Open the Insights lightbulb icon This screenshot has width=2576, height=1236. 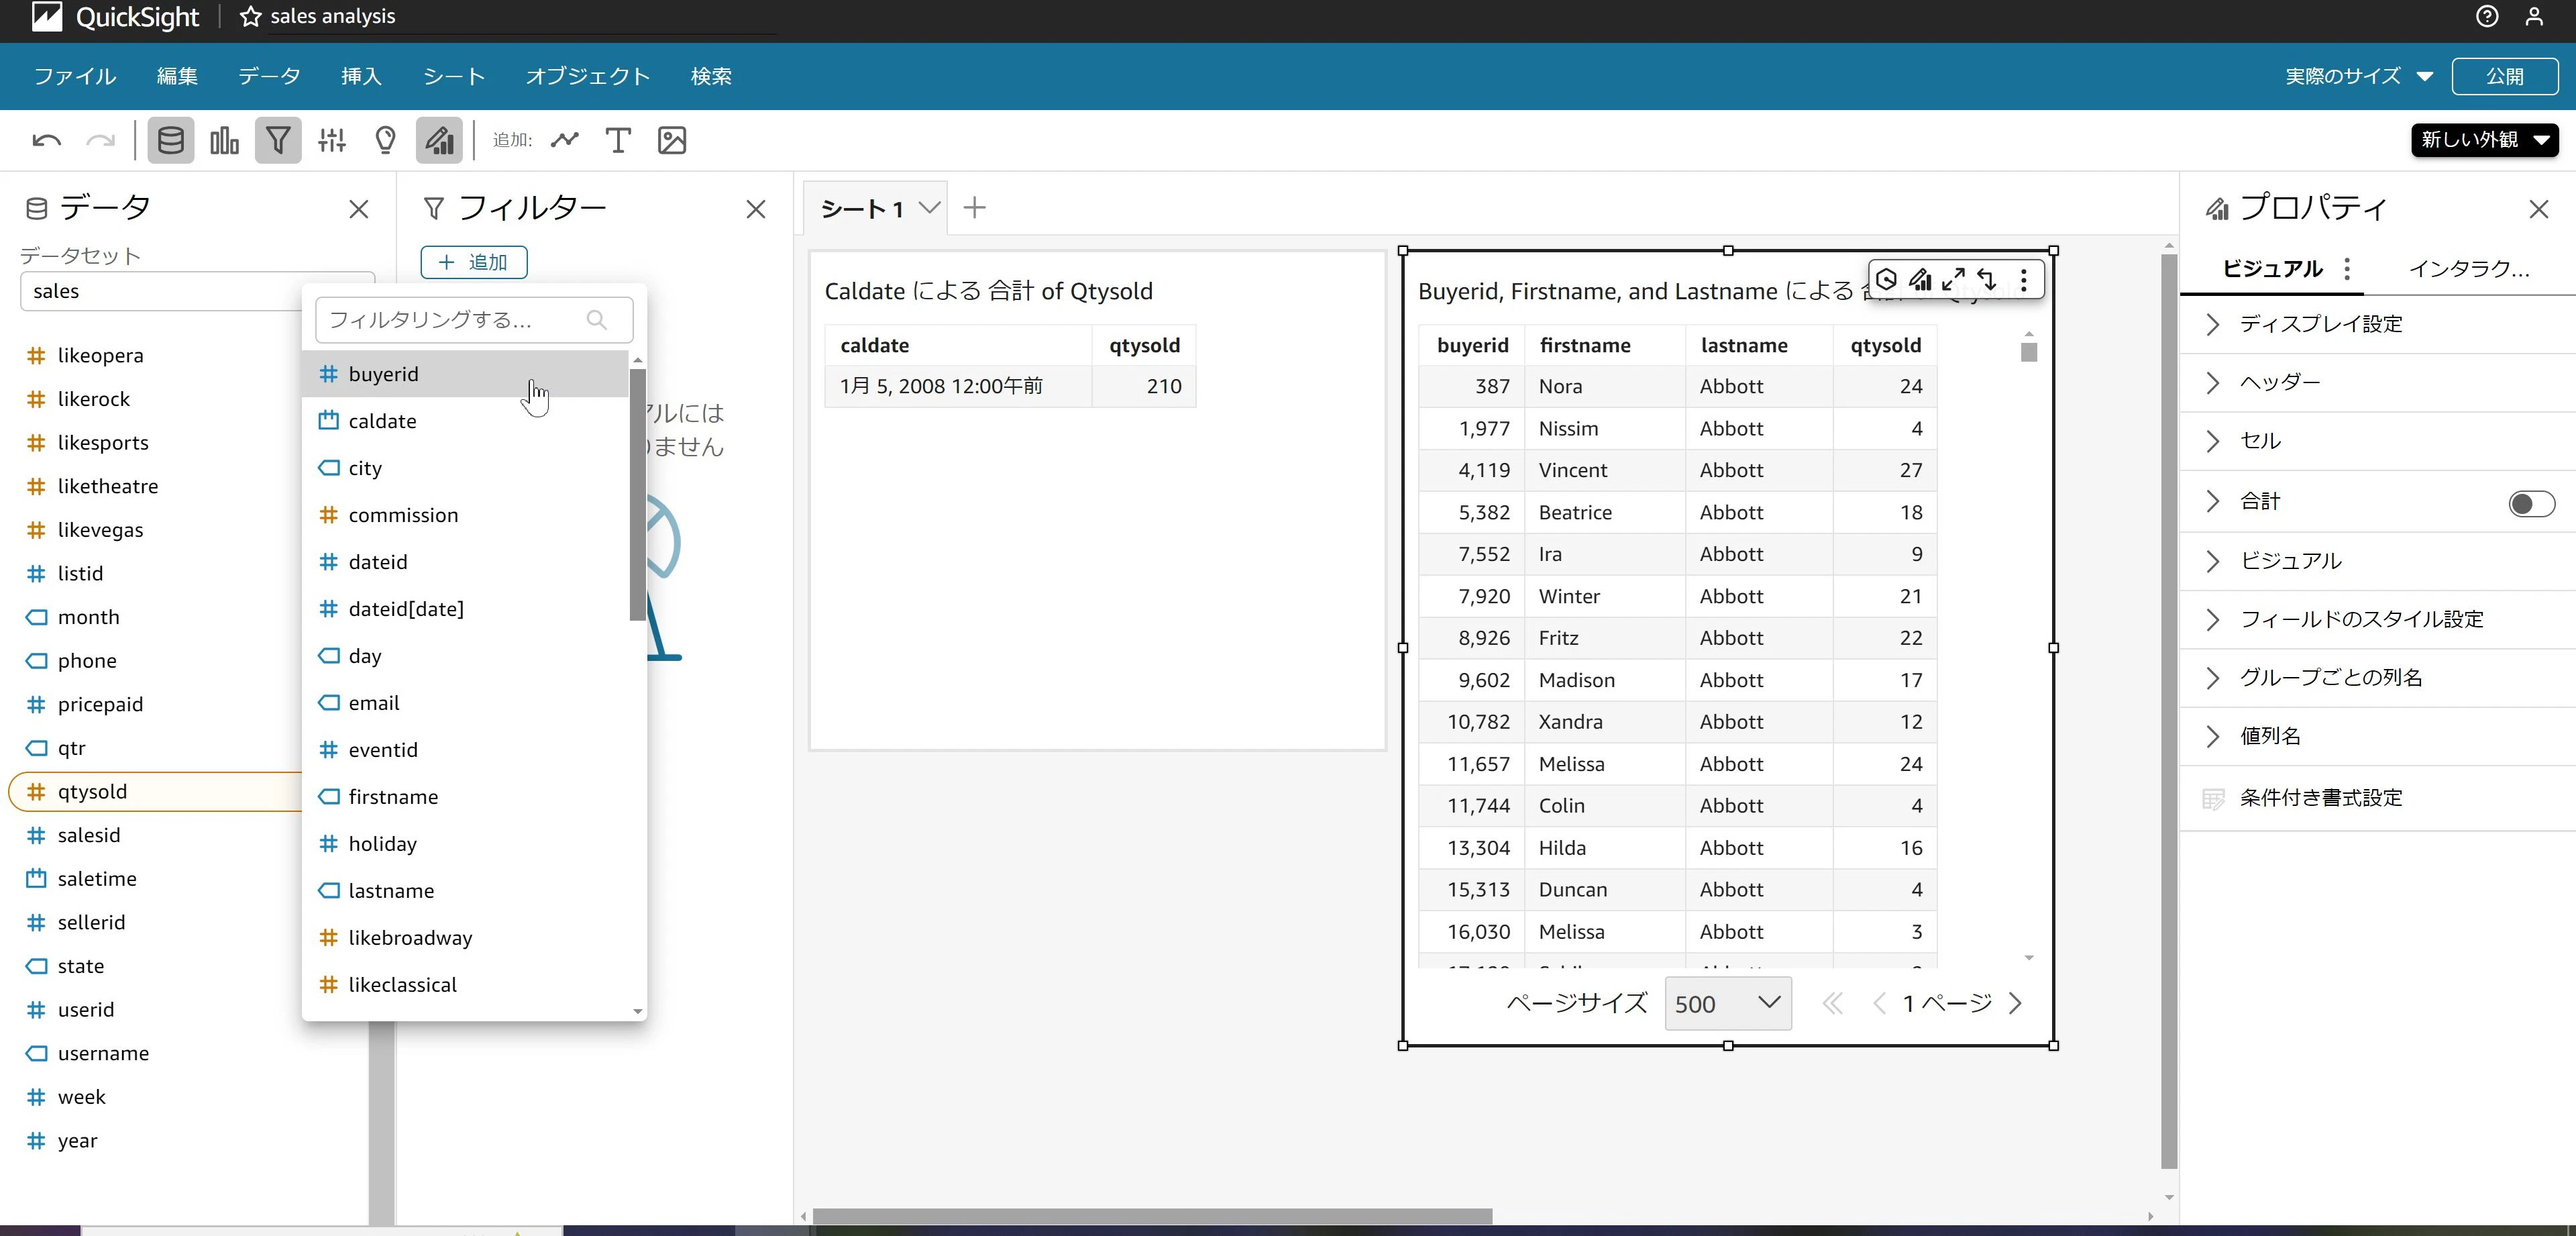point(385,141)
